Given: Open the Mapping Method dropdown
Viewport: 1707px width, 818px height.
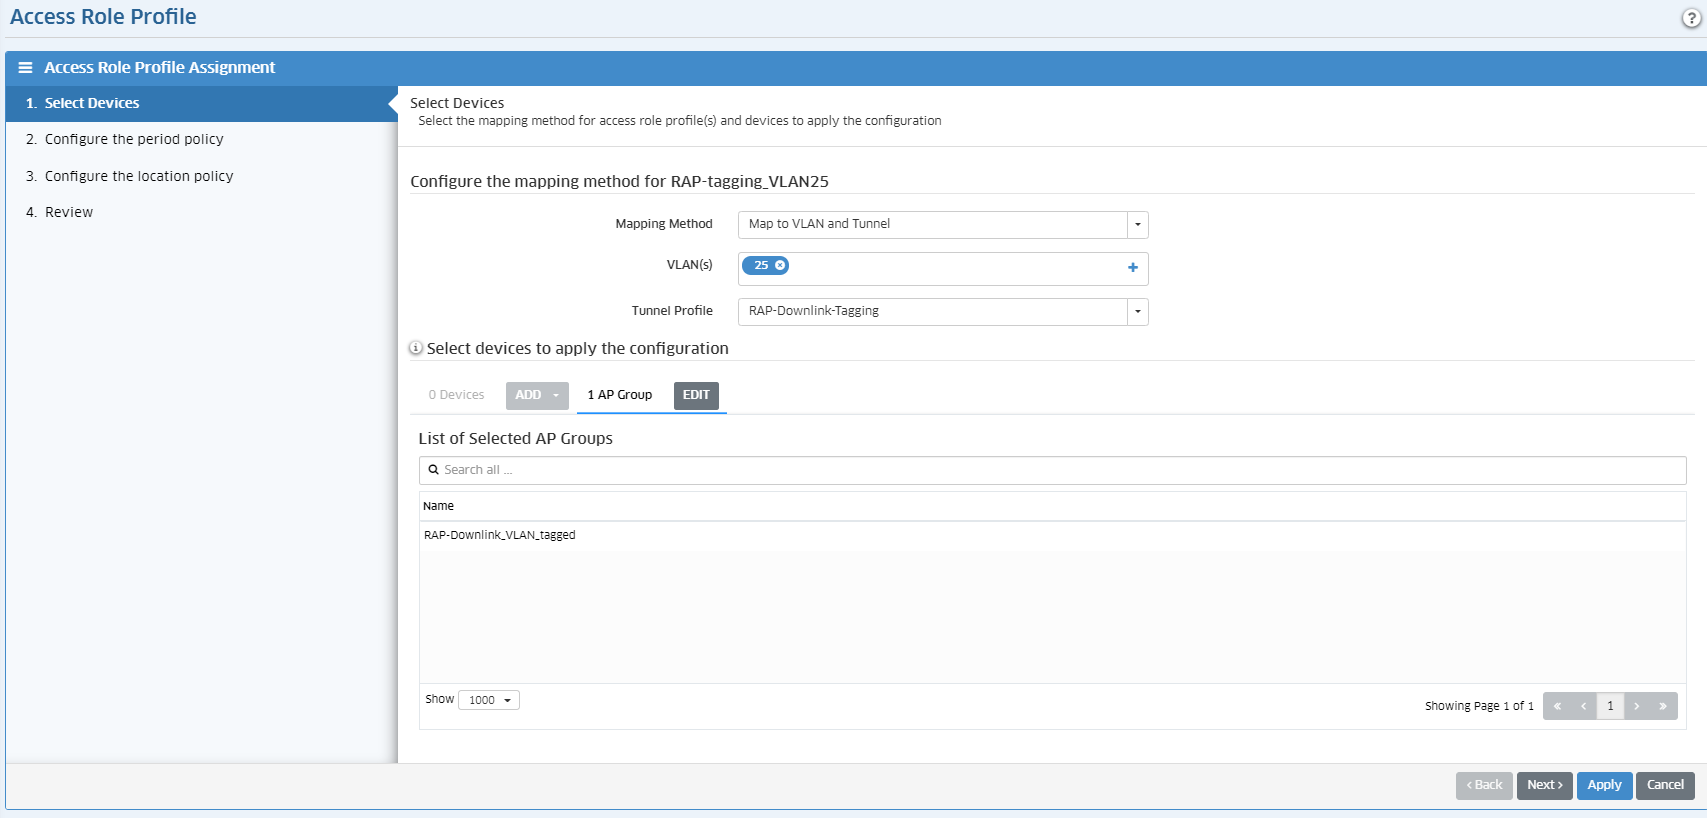Looking at the screenshot, I should pos(1137,224).
